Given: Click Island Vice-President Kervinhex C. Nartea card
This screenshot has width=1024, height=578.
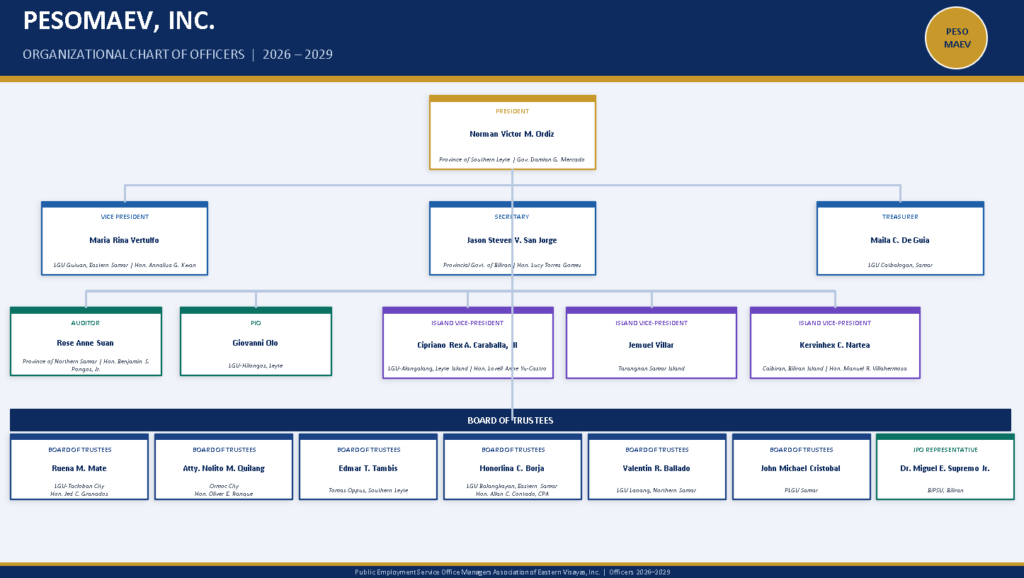Looking at the screenshot, I should pyautogui.click(x=835, y=343).
